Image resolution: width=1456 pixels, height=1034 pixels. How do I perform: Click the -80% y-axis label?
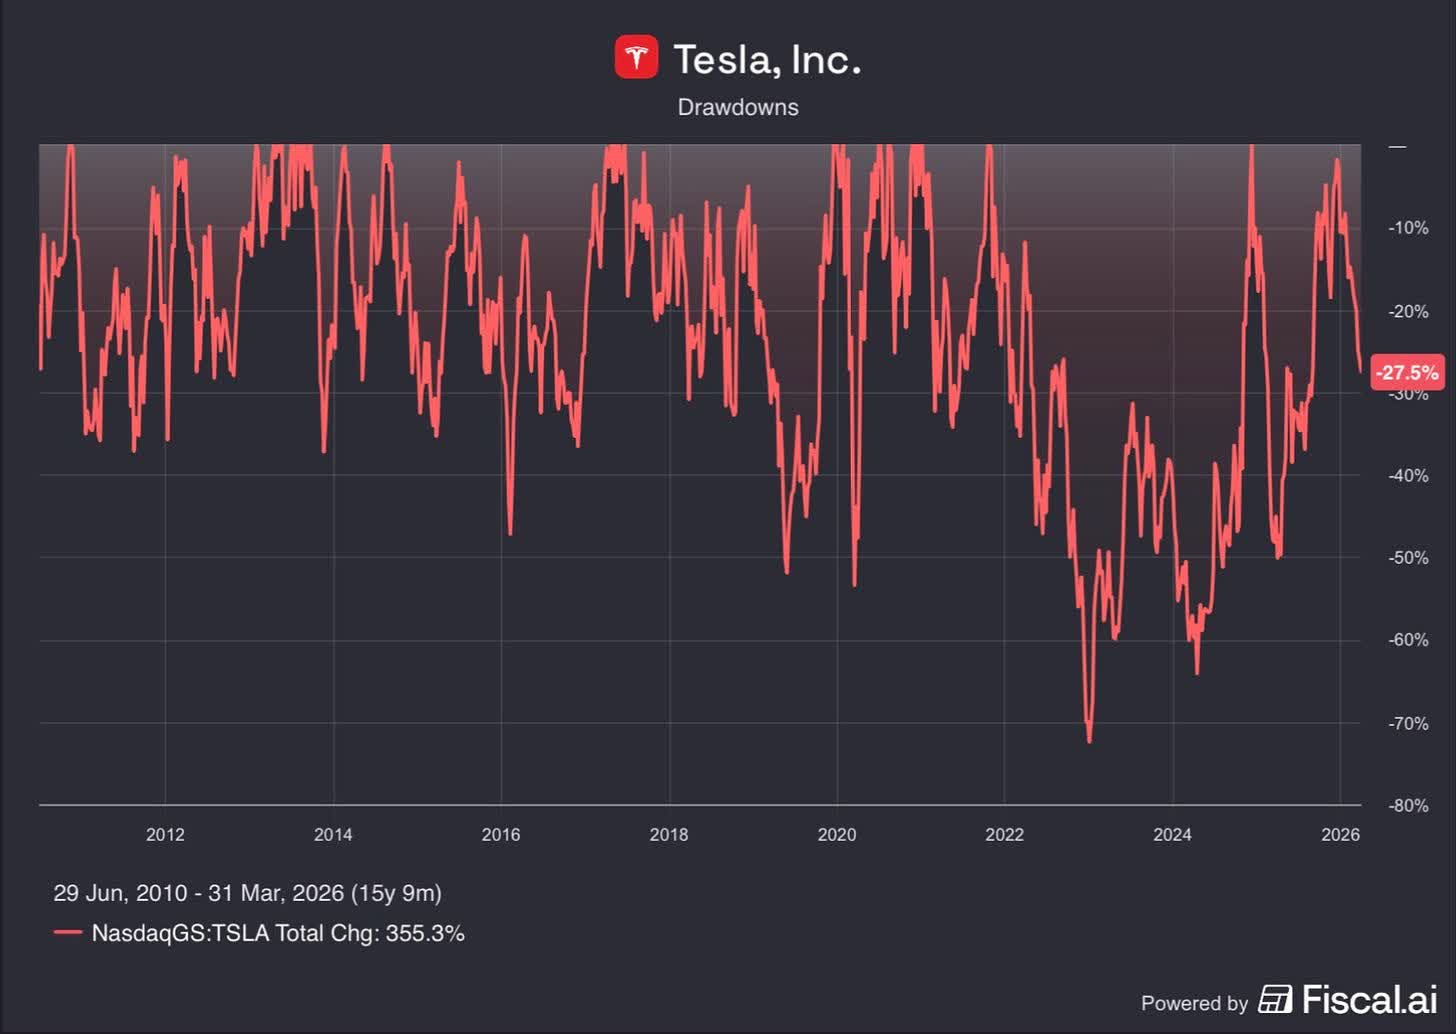[x=1408, y=805]
